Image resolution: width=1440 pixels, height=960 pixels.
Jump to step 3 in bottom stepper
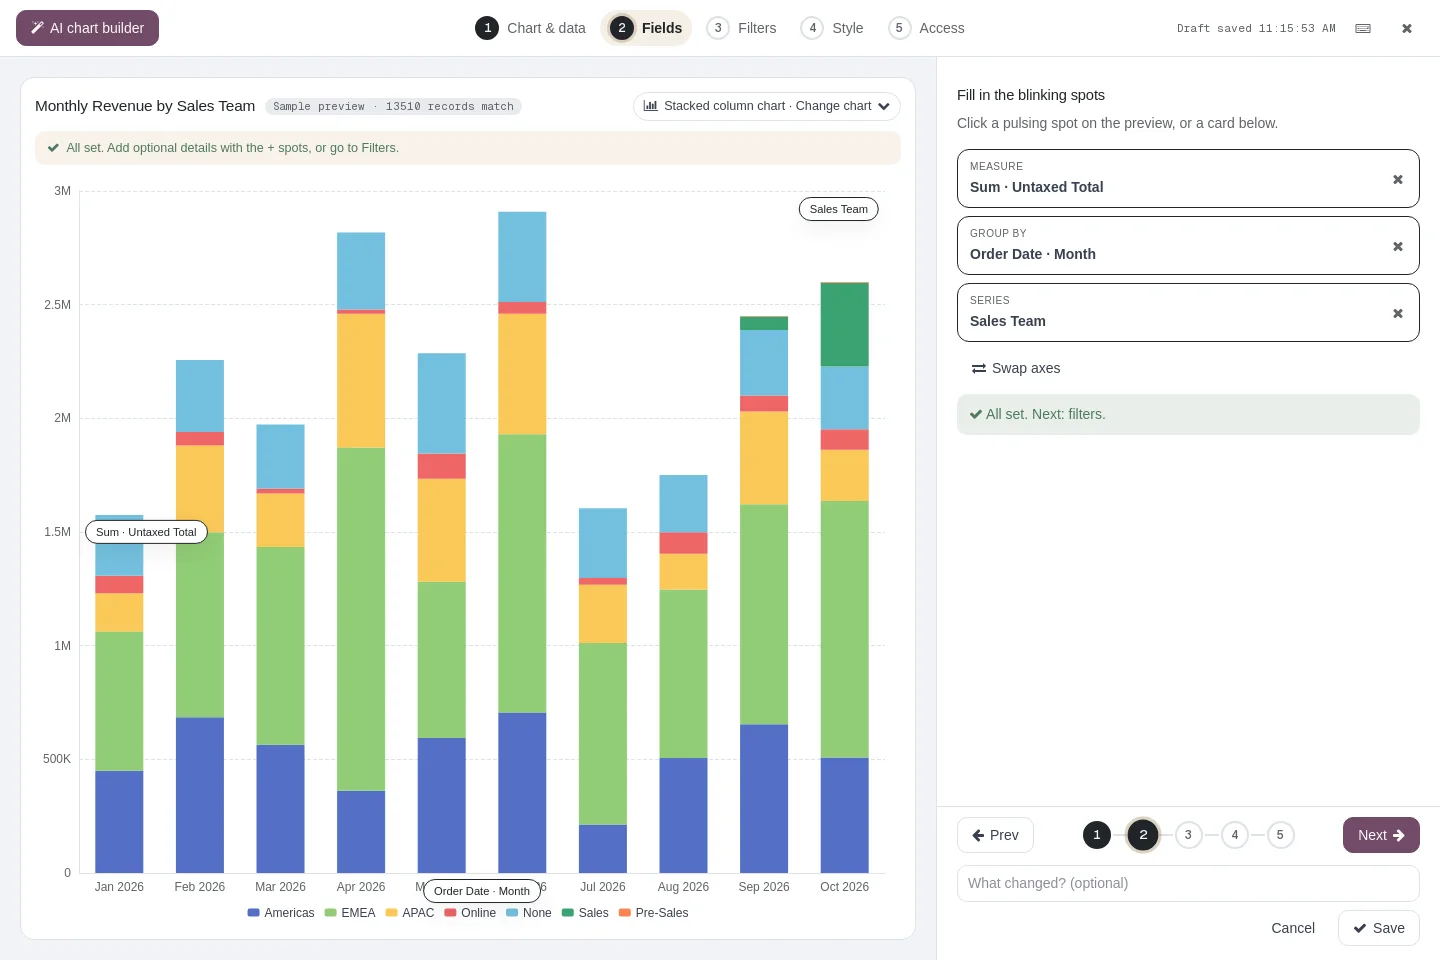coord(1188,835)
